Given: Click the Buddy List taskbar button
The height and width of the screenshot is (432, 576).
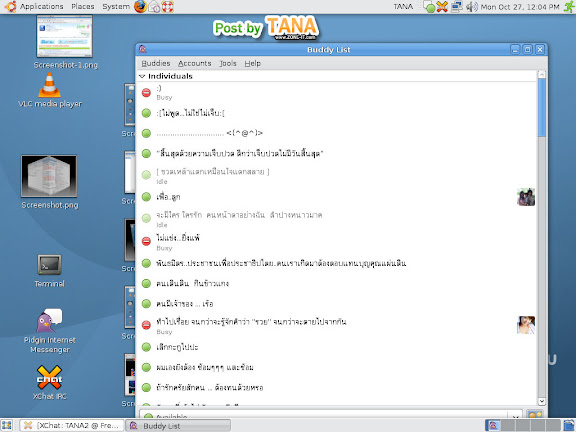Looking at the screenshot, I should [178, 425].
